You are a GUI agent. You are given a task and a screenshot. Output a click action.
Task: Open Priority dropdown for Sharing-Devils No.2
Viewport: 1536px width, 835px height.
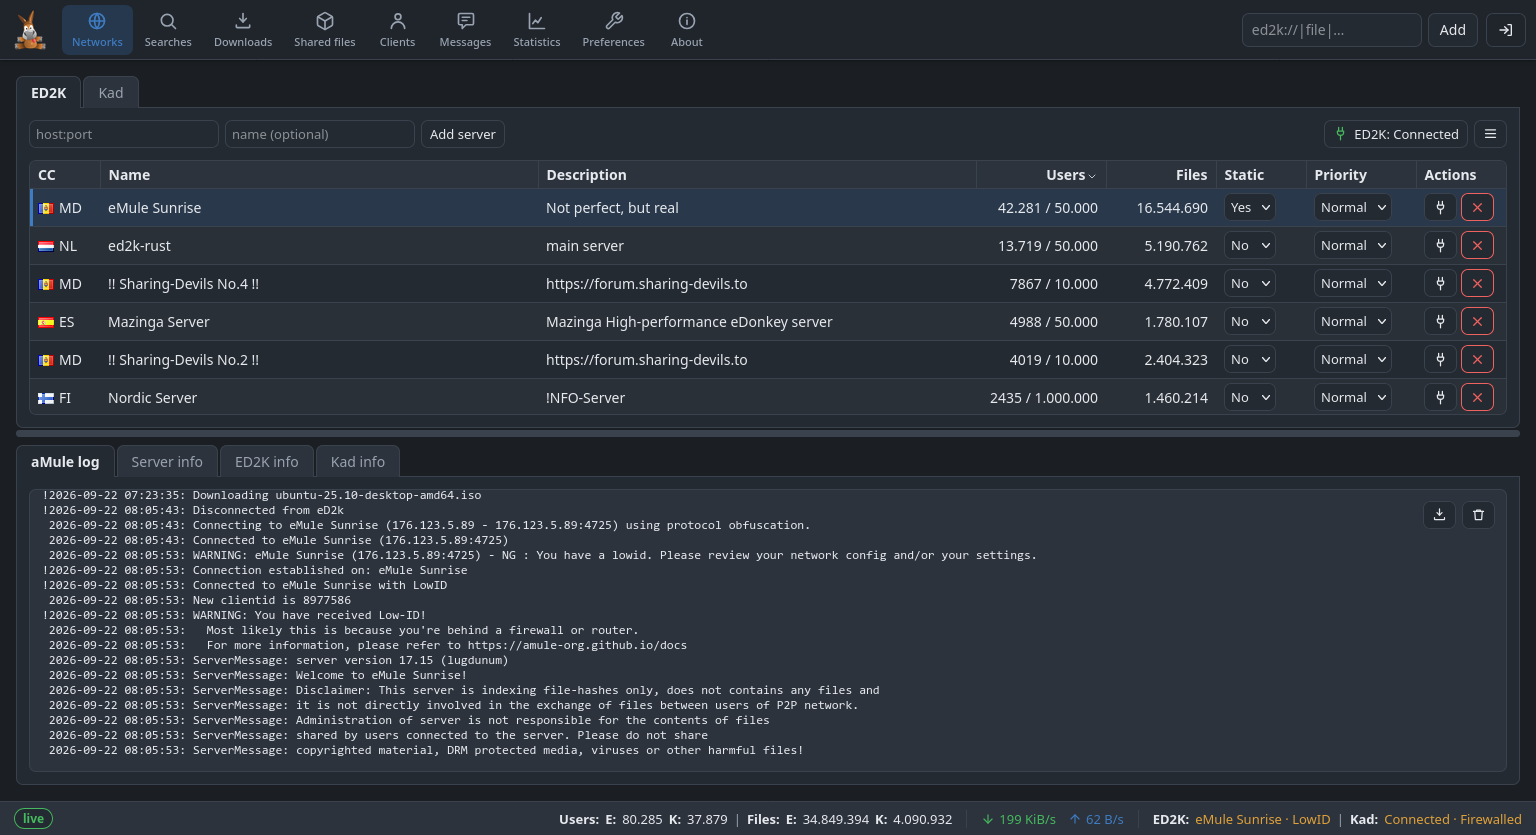pos(1353,360)
